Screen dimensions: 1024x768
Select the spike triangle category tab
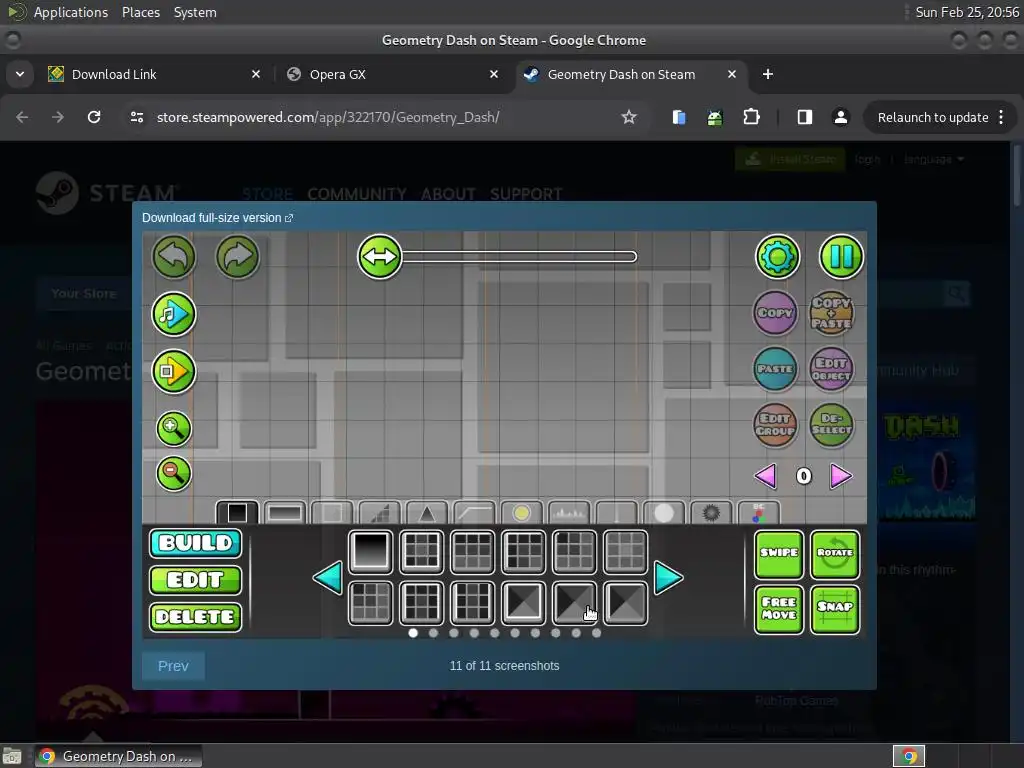tap(426, 513)
